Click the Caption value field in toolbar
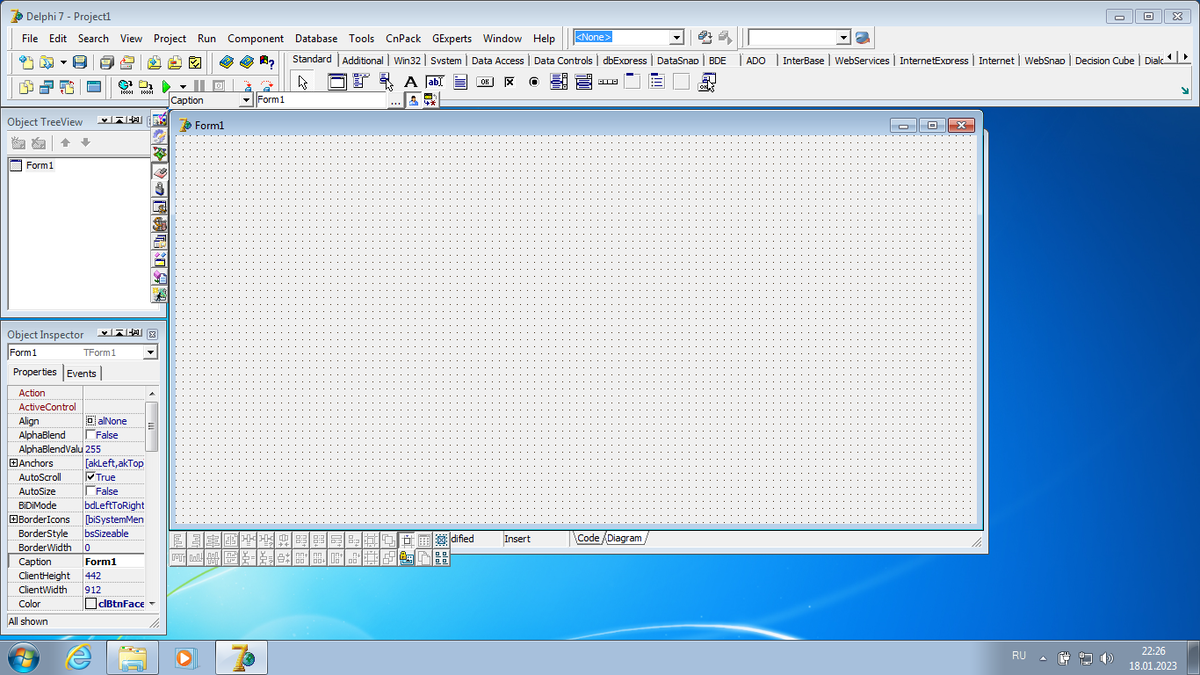The image size is (1200, 675). click(321, 101)
